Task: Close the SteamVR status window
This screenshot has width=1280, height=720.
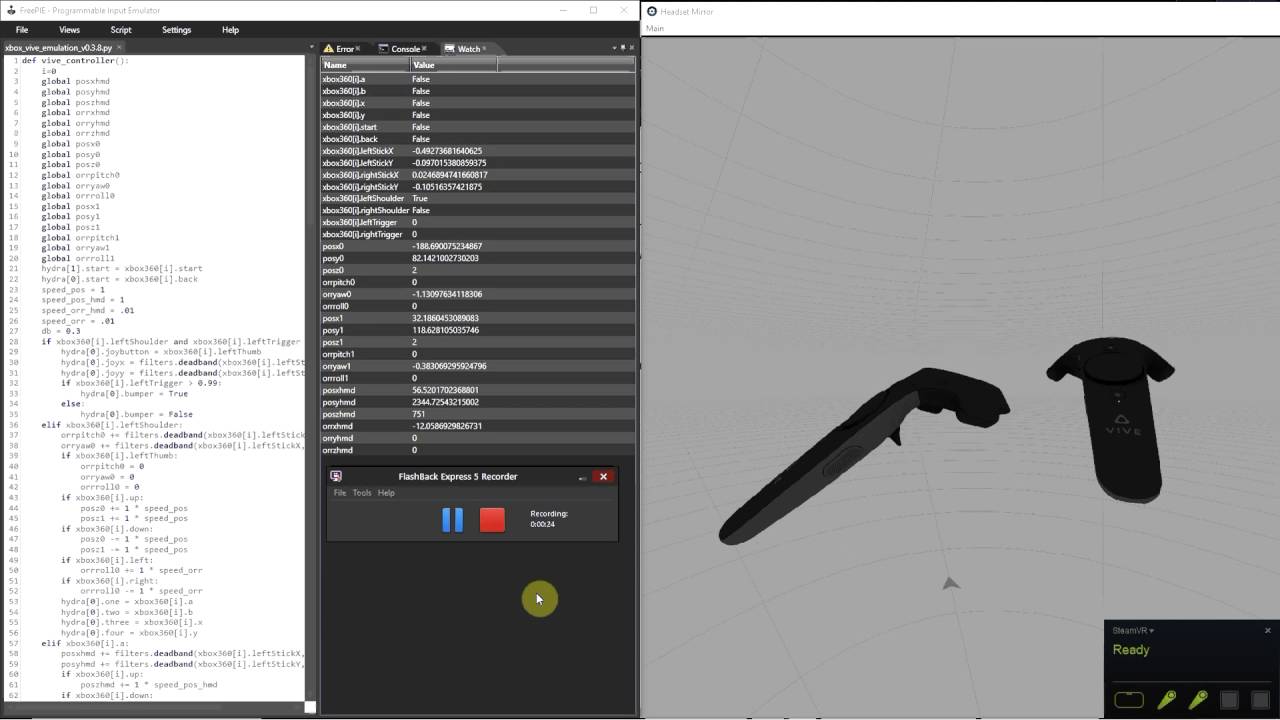Action: pyautogui.click(x=1268, y=630)
